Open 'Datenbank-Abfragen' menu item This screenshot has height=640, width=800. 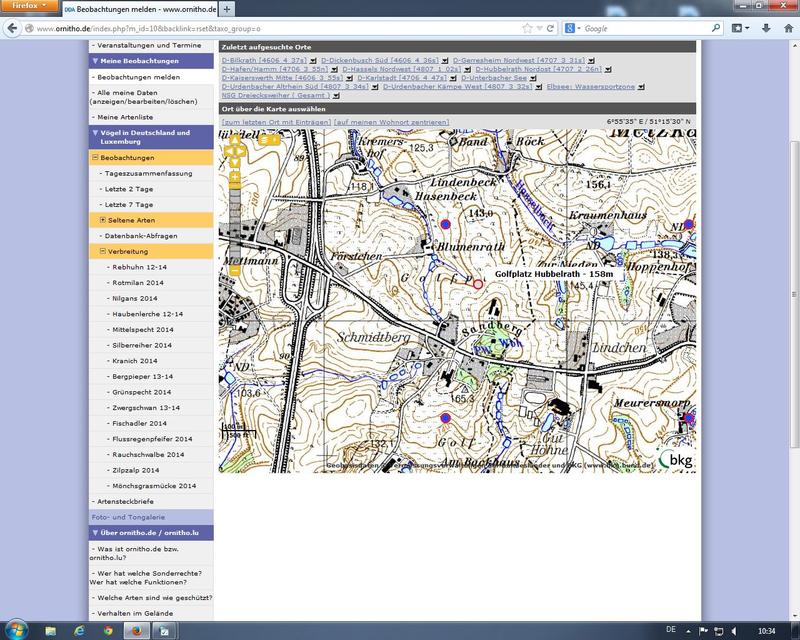point(141,236)
